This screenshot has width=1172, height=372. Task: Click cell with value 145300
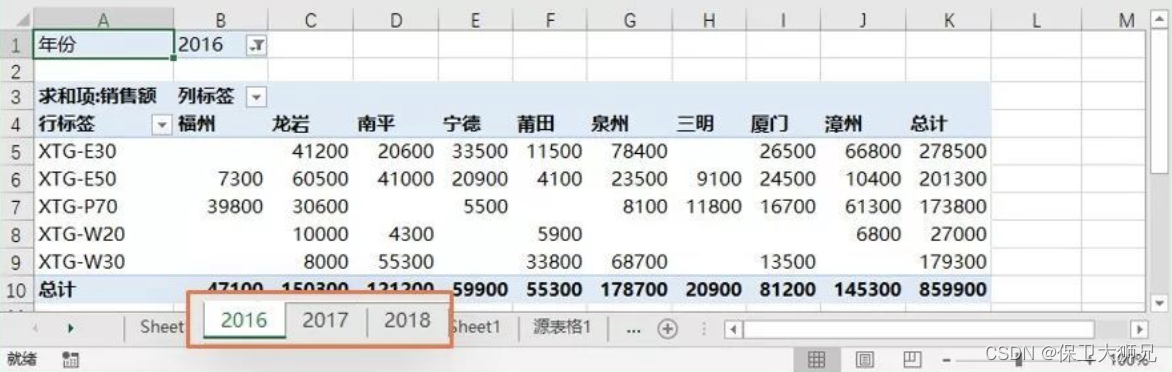[x=862, y=289]
